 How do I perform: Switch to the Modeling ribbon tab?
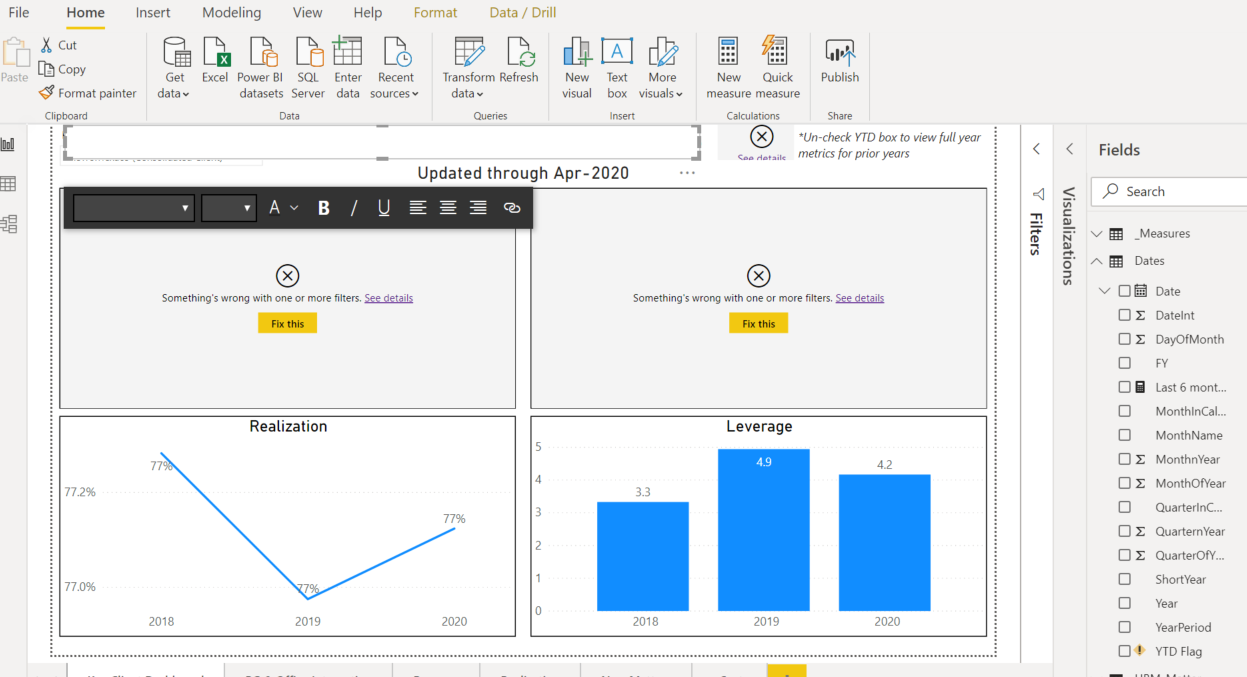tap(231, 13)
